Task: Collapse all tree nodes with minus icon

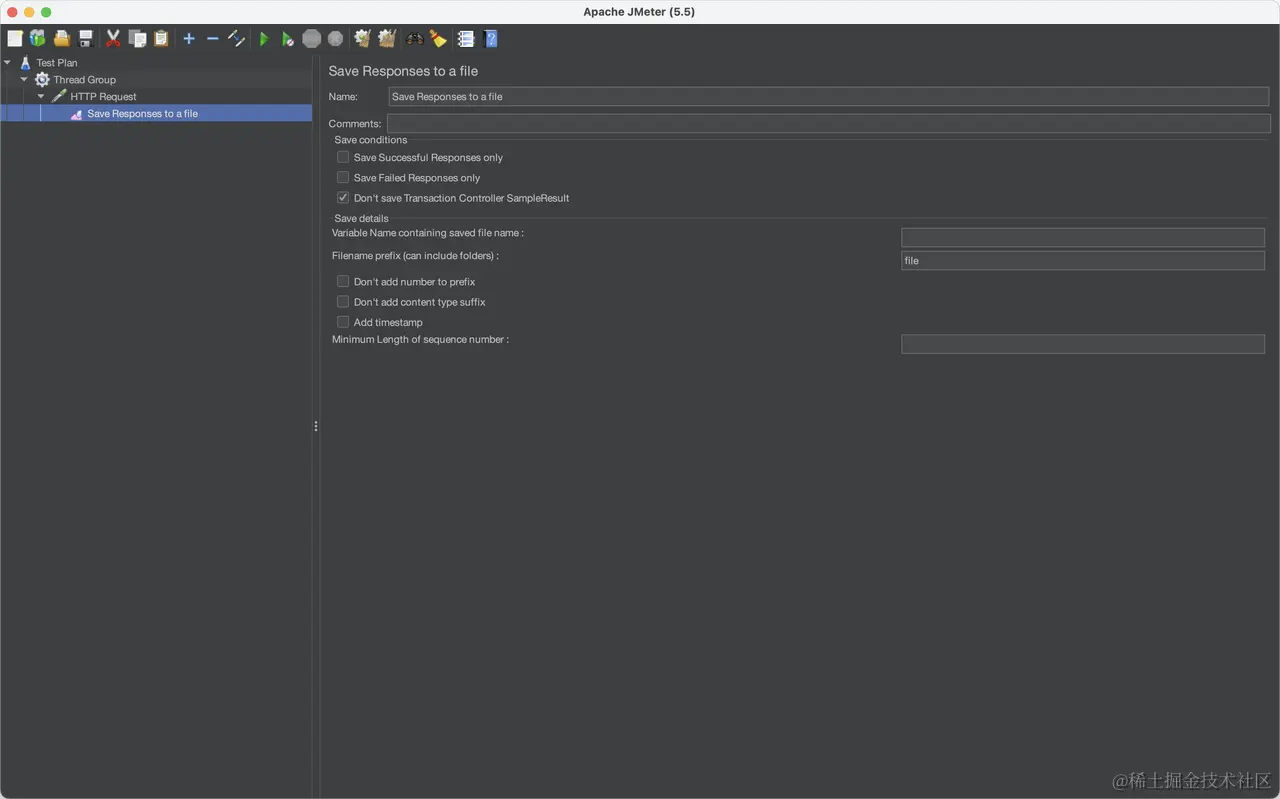Action: pyautogui.click(x=212, y=39)
